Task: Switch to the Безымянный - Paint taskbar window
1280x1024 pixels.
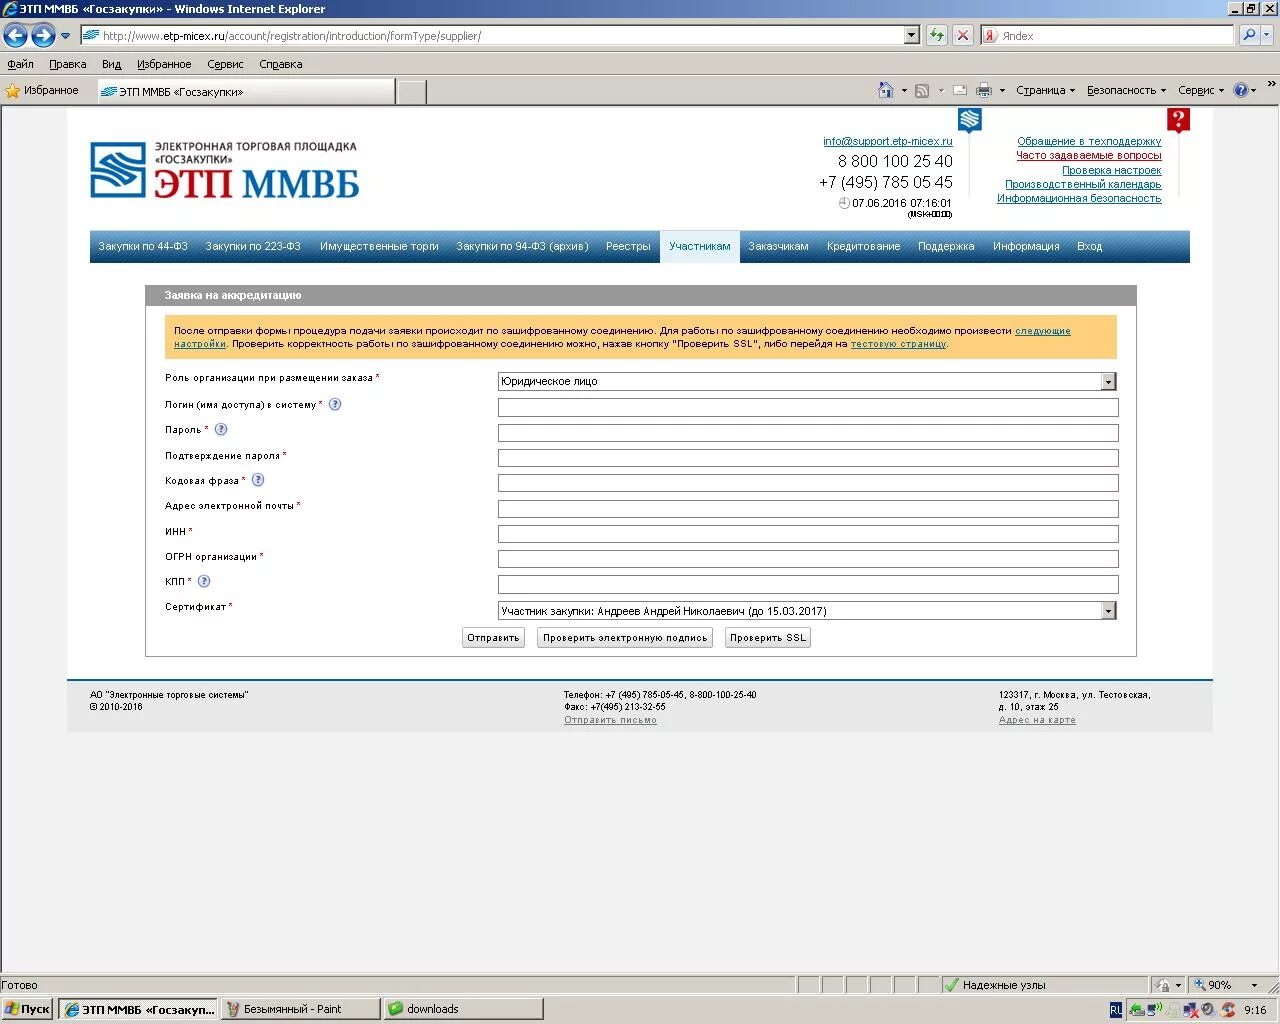Action: (301, 1009)
